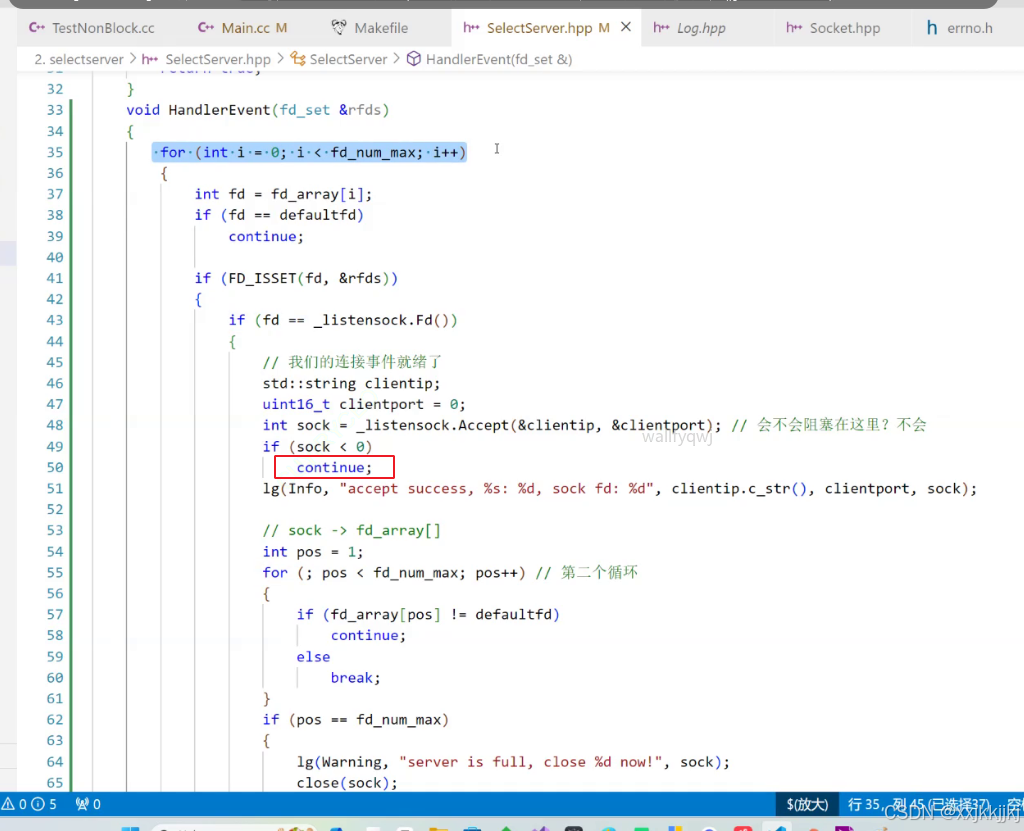Click 'continue;' on line 39
1024x831 pixels.
tap(266, 236)
